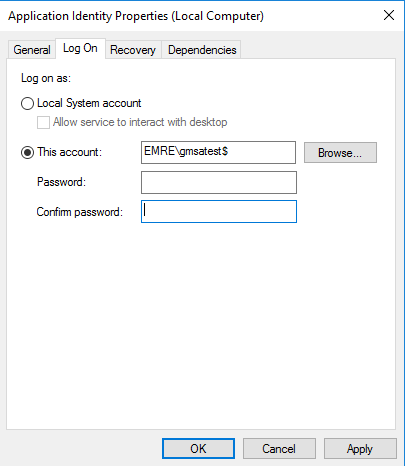Dismiss changes with the Cancel button
The width and height of the screenshot is (405, 466).
click(279, 449)
